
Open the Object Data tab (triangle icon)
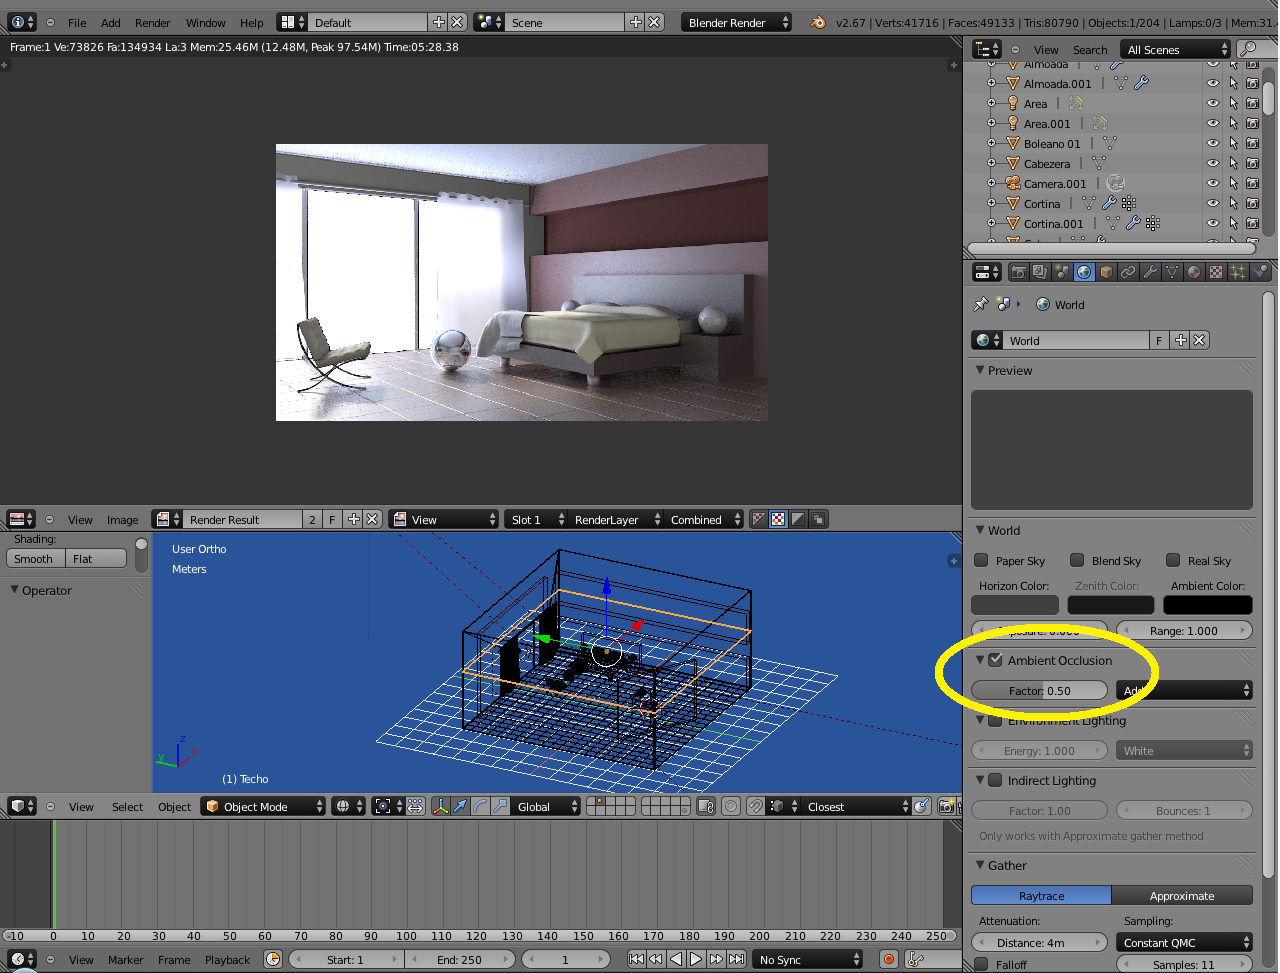1172,272
